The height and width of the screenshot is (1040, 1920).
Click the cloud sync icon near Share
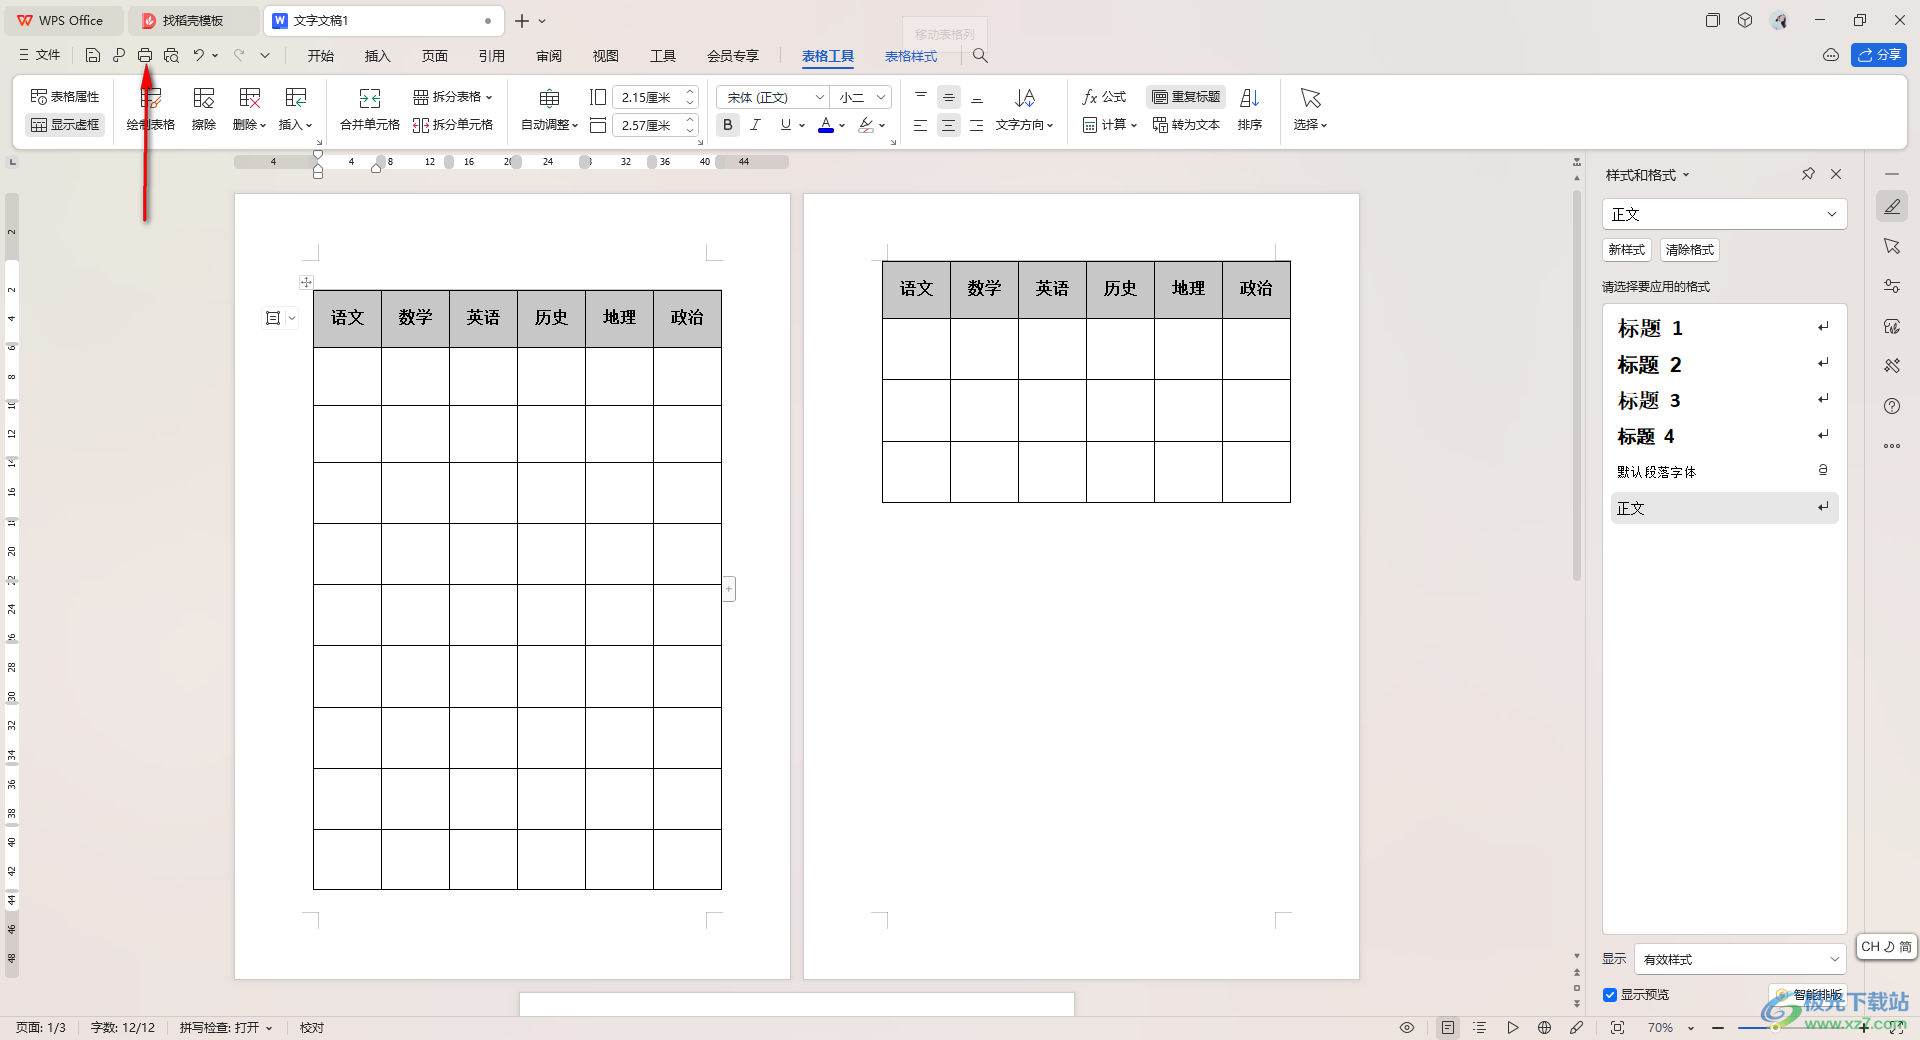pyautogui.click(x=1831, y=55)
